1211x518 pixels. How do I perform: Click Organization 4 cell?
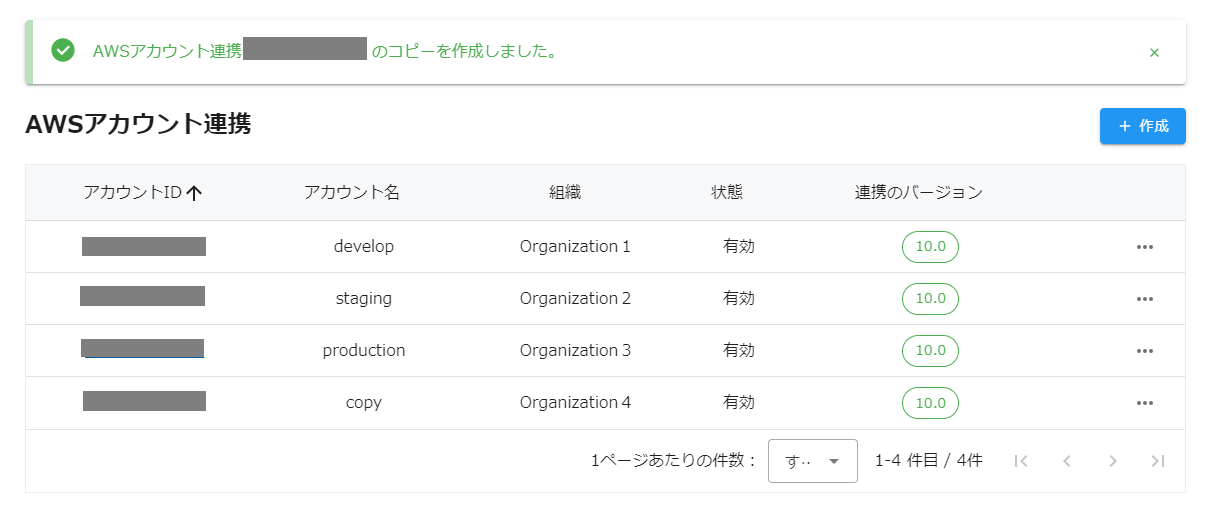[575, 402]
